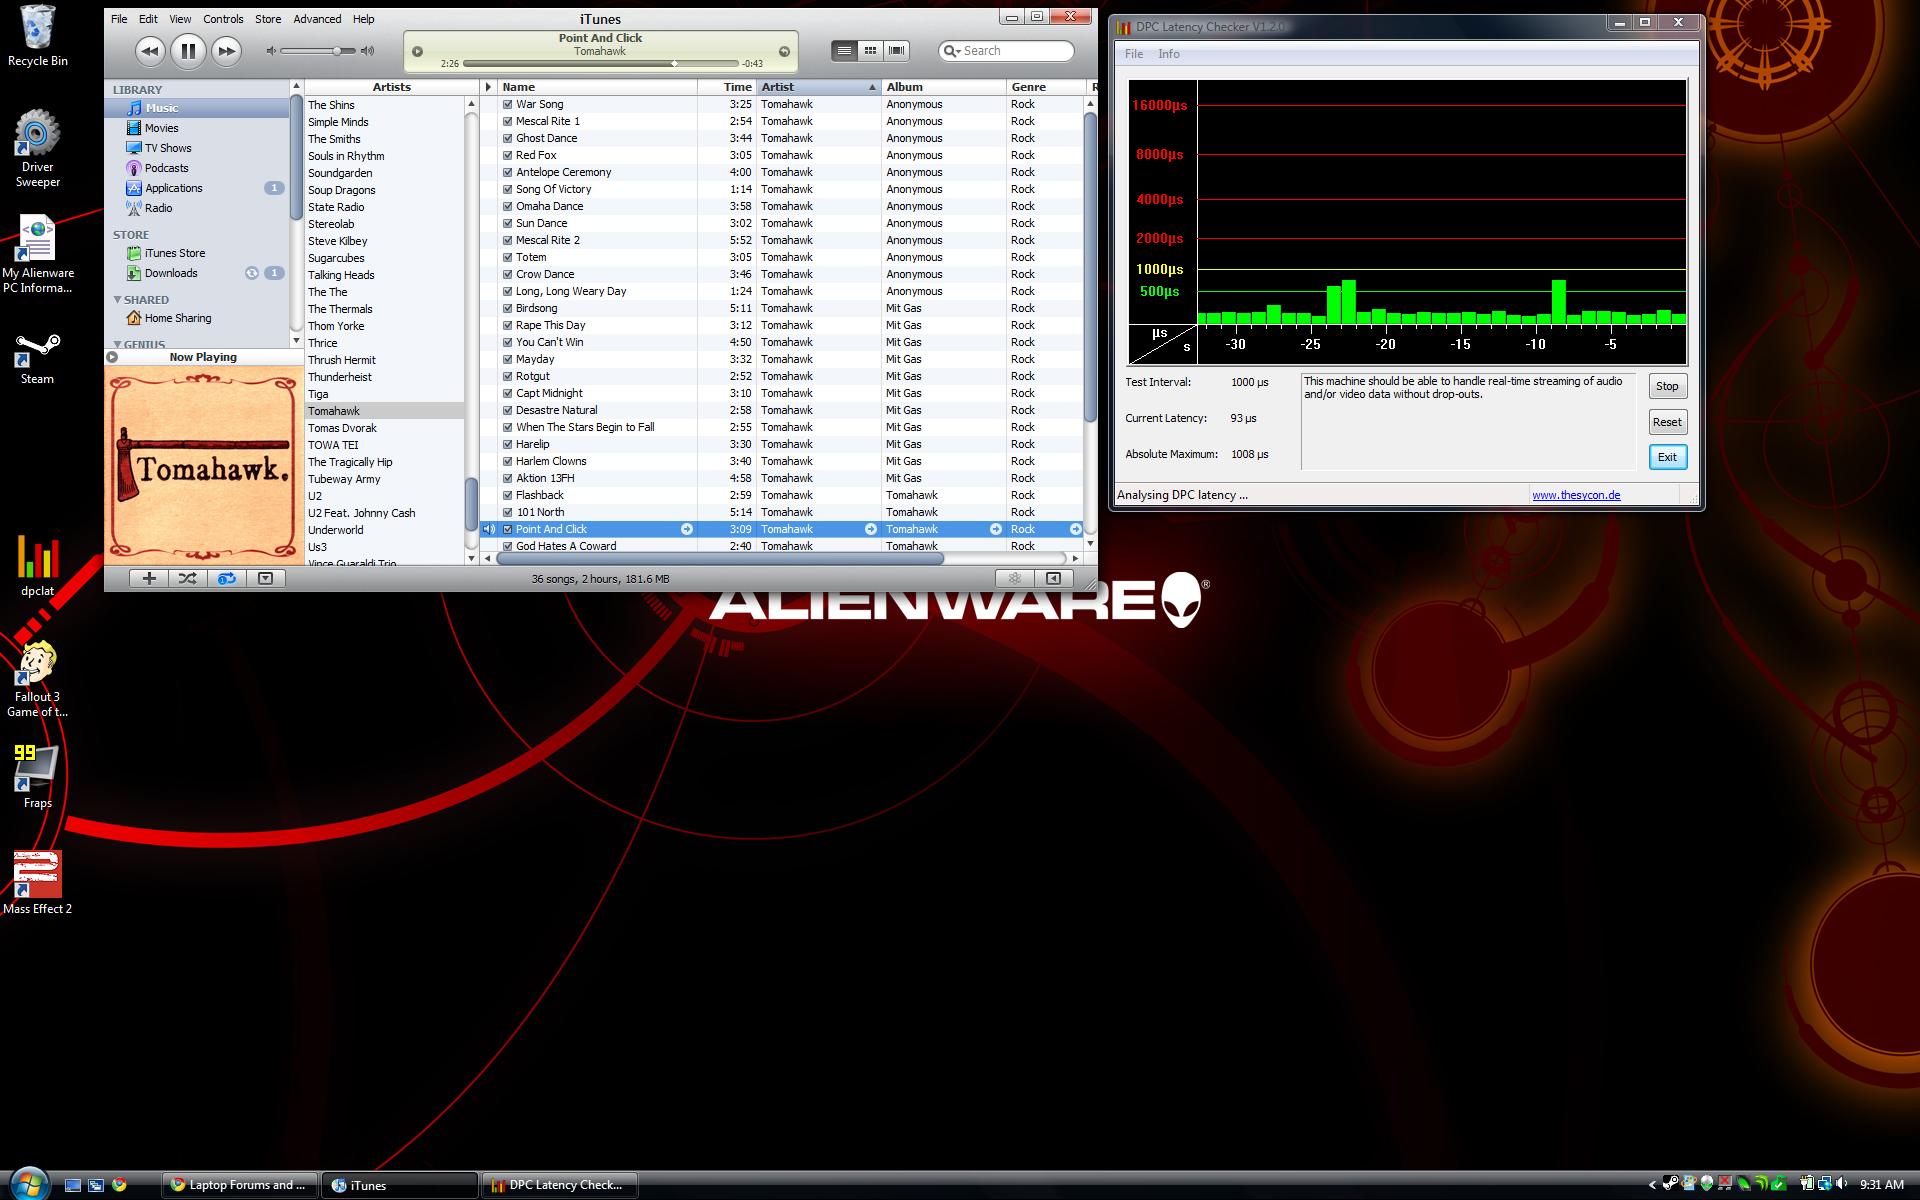Open the iTunes Edit menu

(x=148, y=19)
